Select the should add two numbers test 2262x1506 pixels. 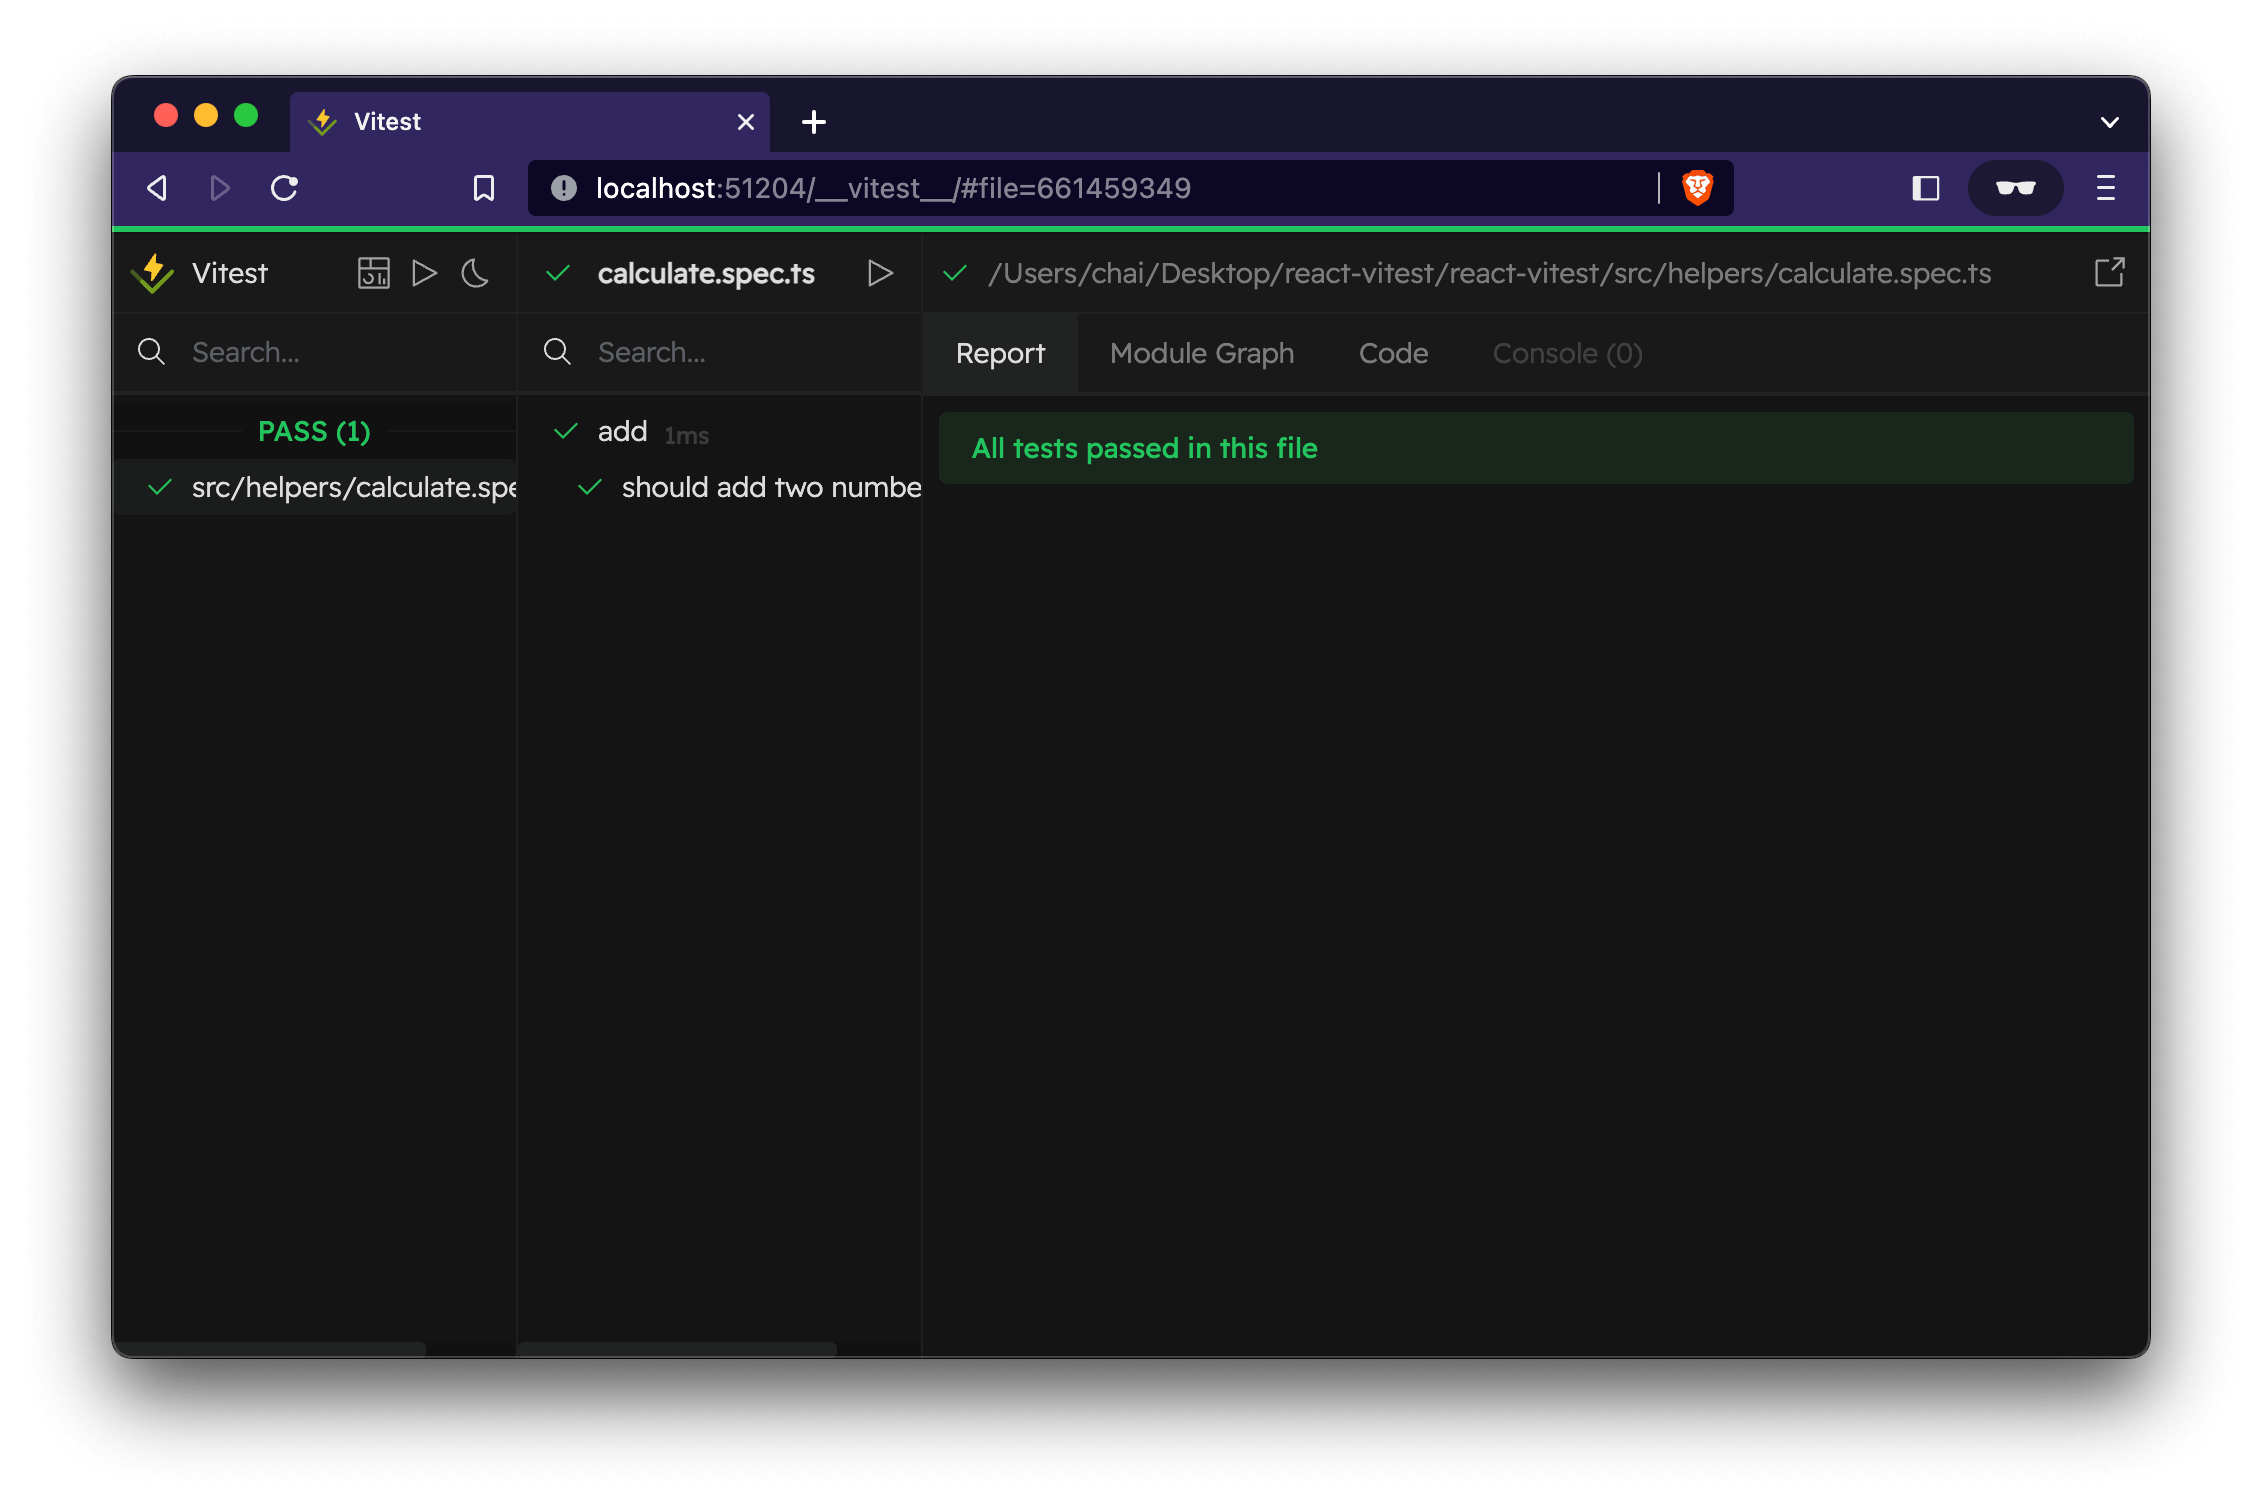(720, 487)
